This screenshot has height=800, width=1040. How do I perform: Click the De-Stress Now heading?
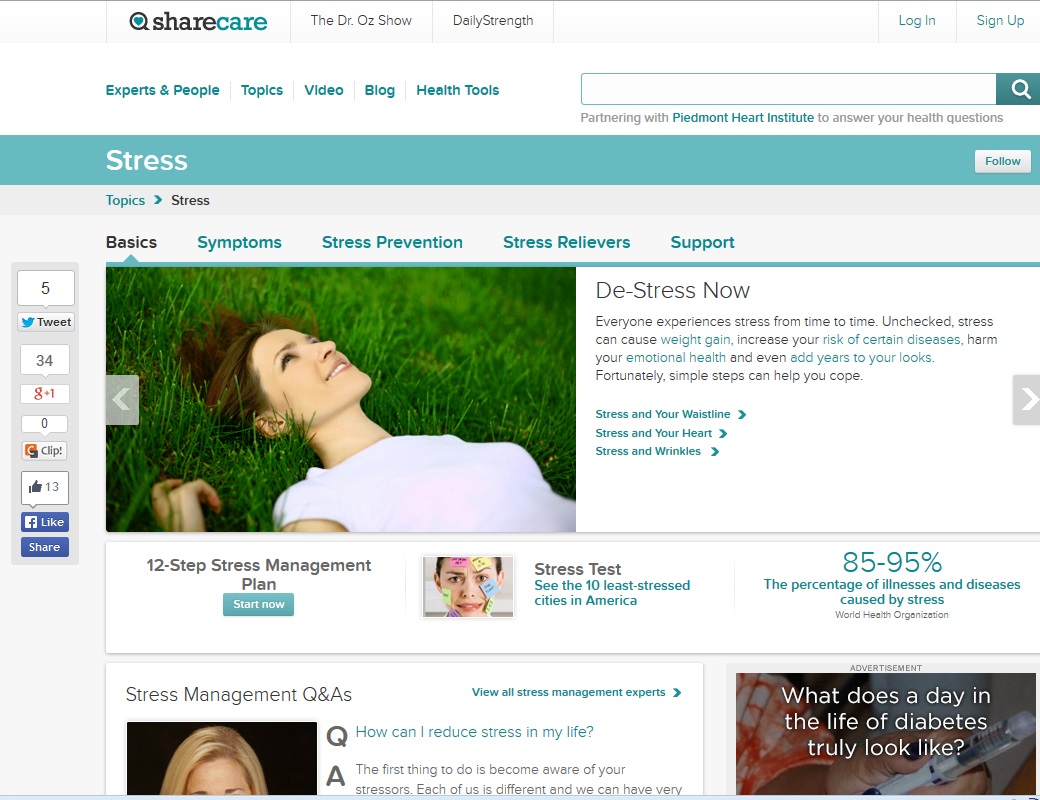tap(673, 291)
